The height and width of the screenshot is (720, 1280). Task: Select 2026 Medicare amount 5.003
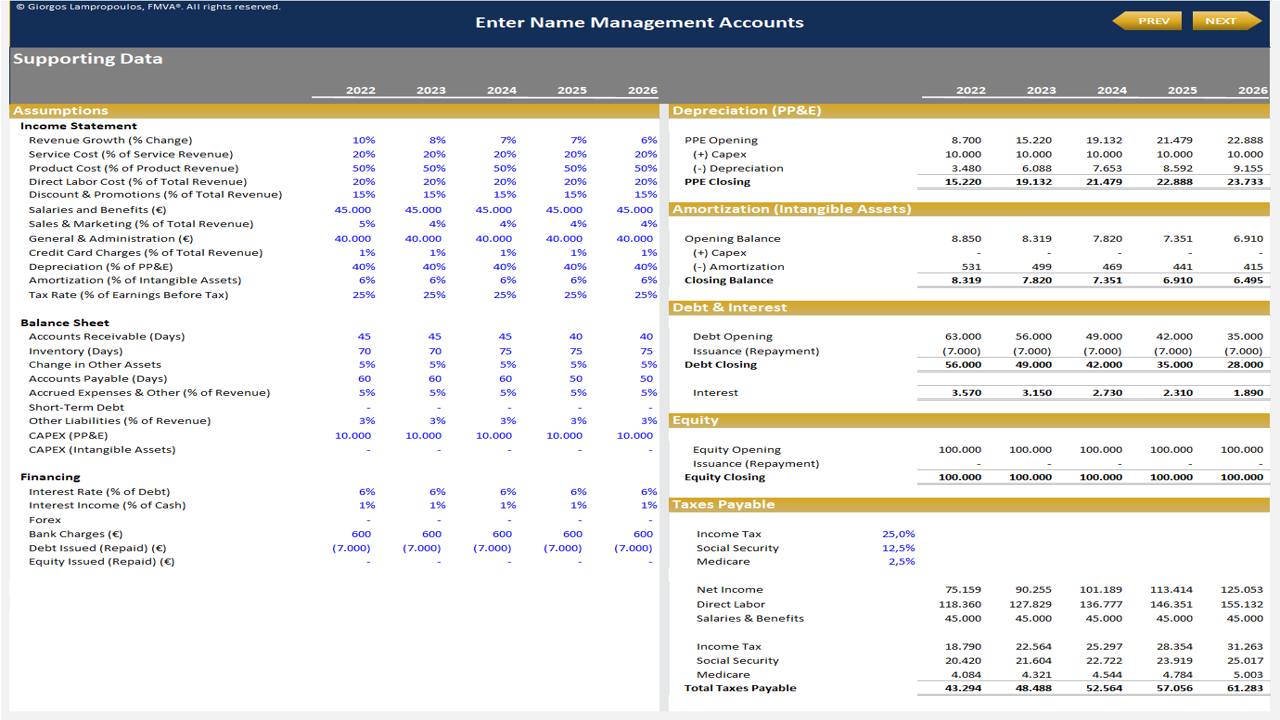point(1248,675)
